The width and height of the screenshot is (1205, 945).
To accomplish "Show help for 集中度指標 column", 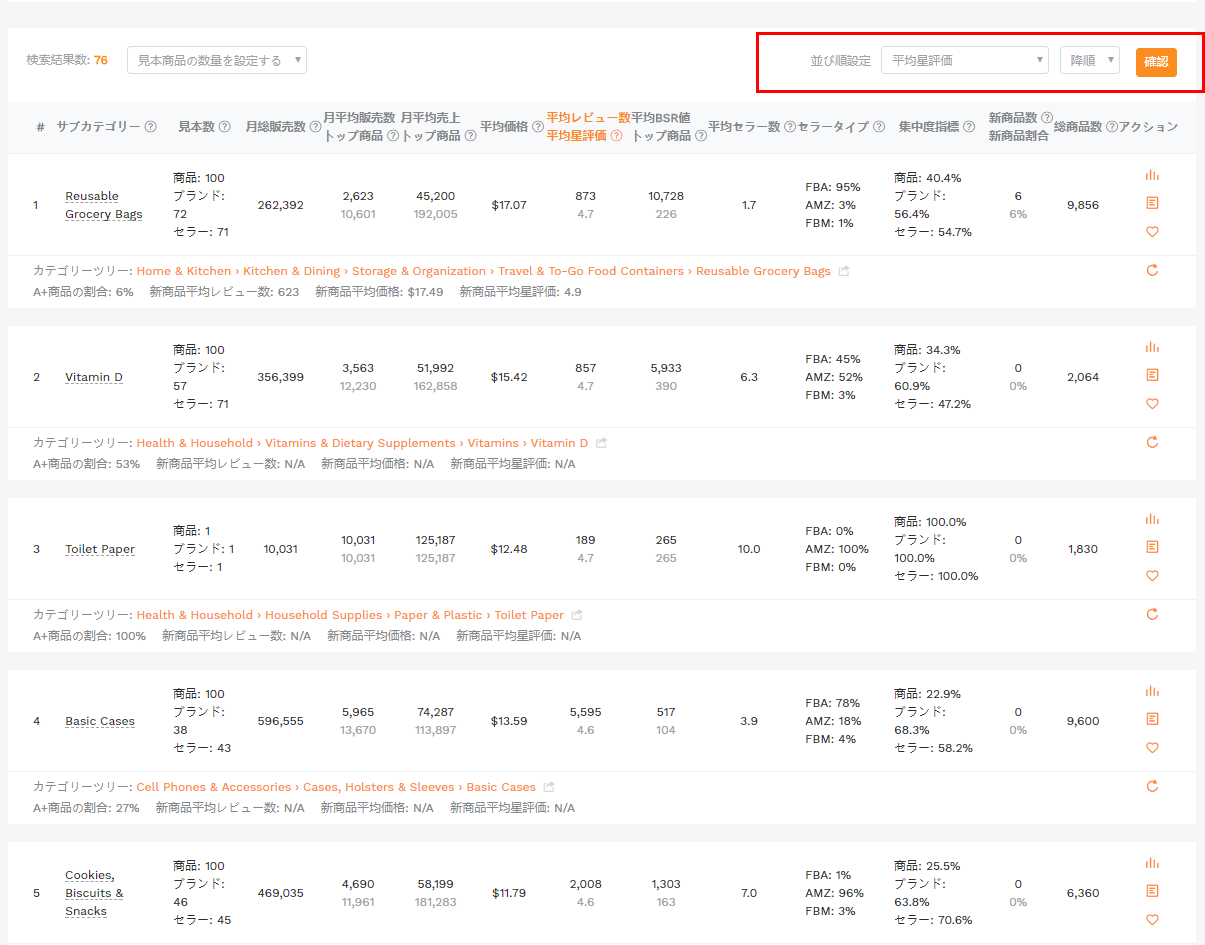I will (x=969, y=127).
